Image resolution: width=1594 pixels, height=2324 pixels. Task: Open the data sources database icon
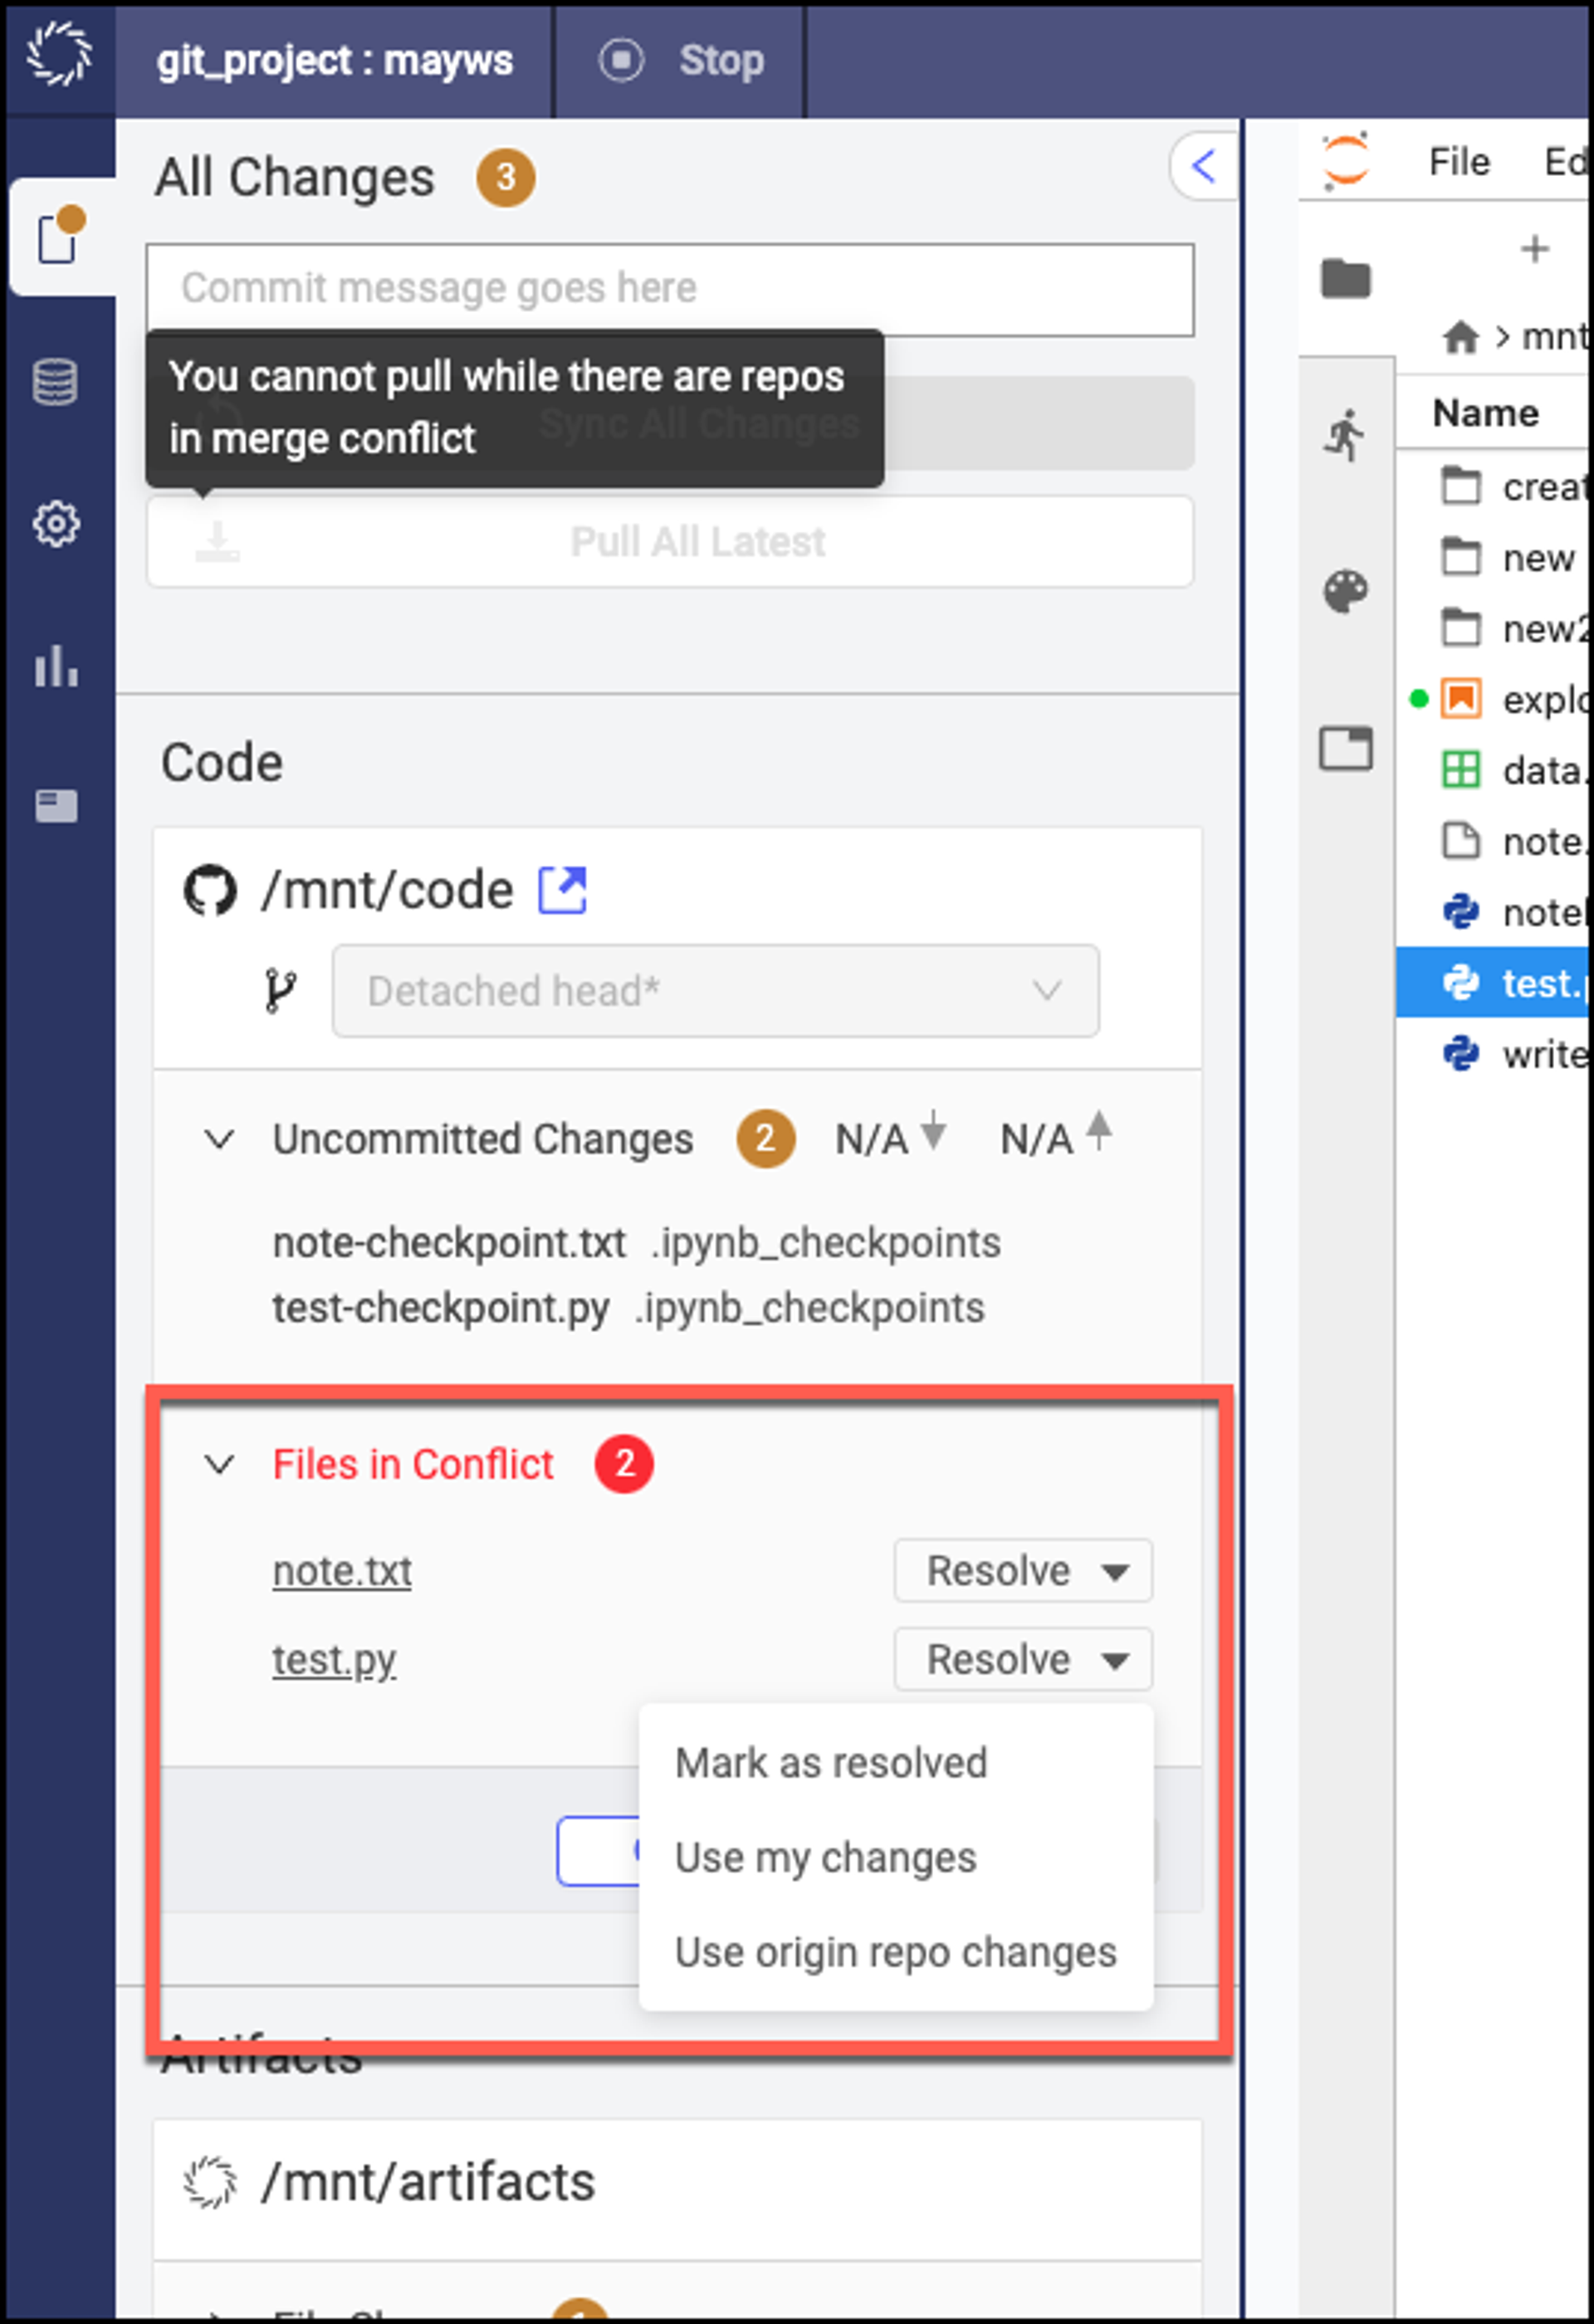coord(55,381)
